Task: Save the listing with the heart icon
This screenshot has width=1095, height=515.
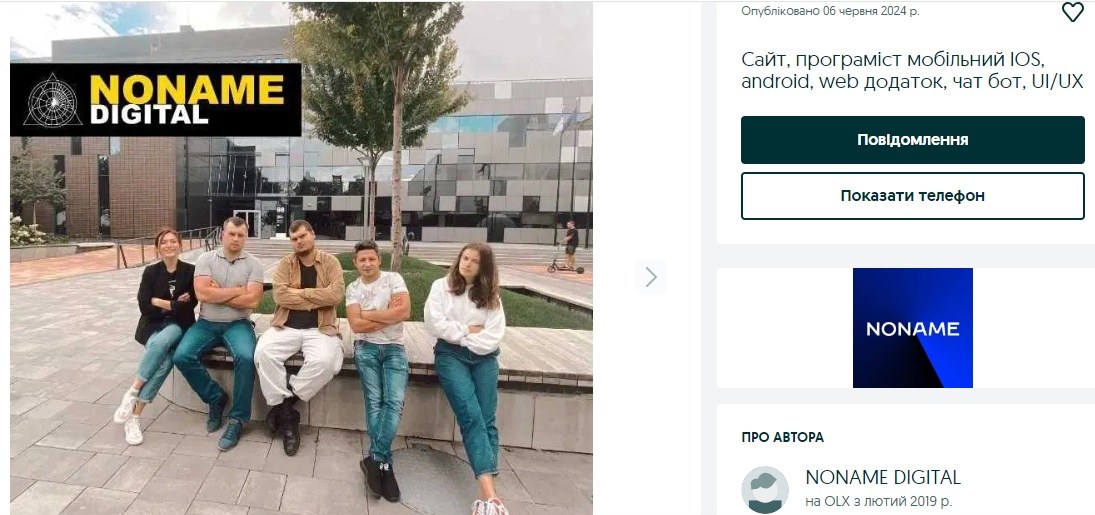Action: tap(1072, 12)
